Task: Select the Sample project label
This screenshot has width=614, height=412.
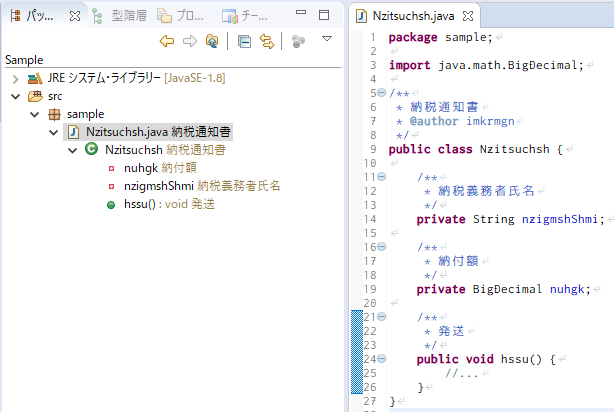Action: [x=24, y=60]
